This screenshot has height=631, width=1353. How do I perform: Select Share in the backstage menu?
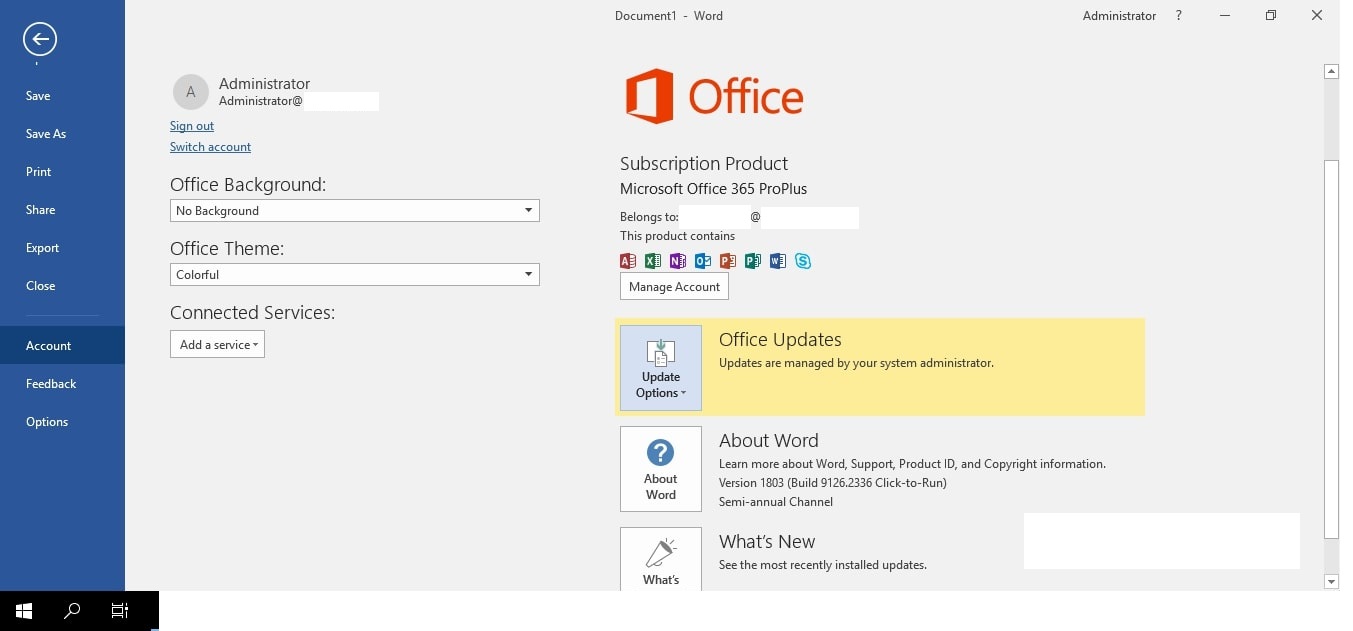tap(62, 210)
